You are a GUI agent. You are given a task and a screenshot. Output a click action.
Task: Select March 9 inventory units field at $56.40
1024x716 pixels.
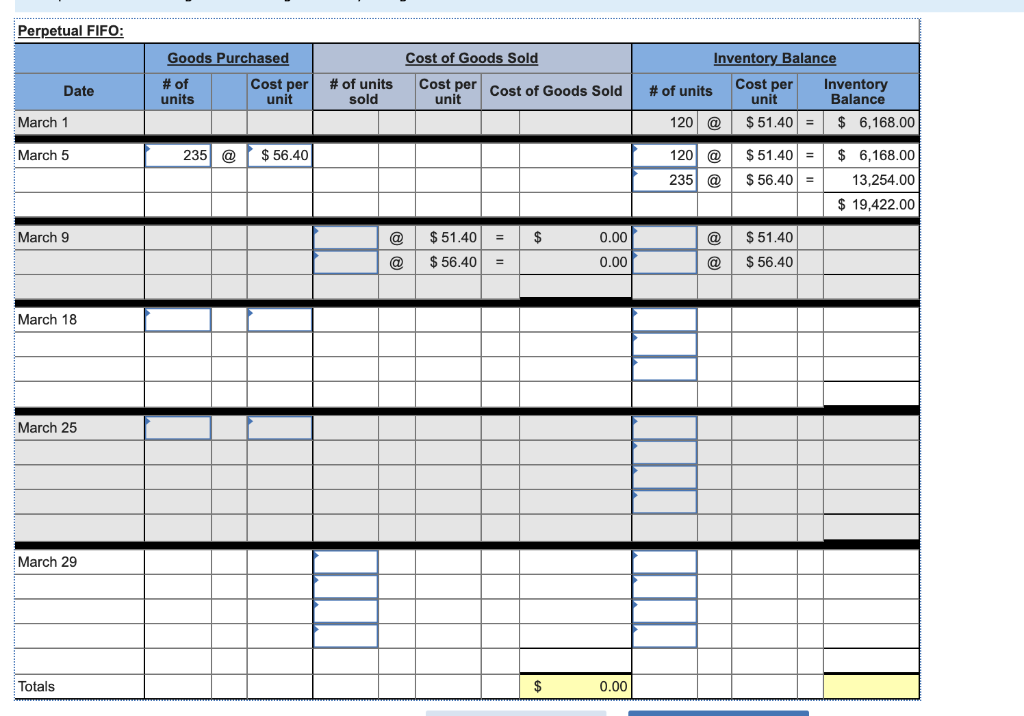[664, 262]
